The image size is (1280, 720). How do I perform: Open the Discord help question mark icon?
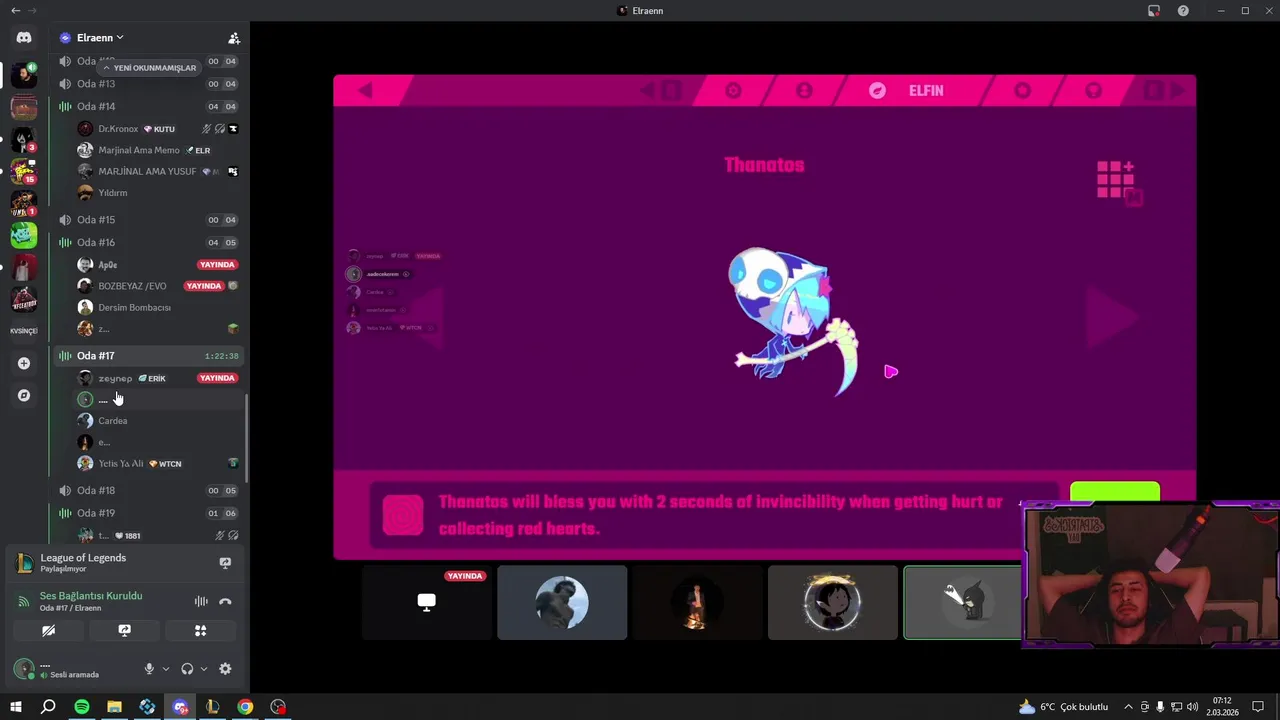coord(1183,11)
